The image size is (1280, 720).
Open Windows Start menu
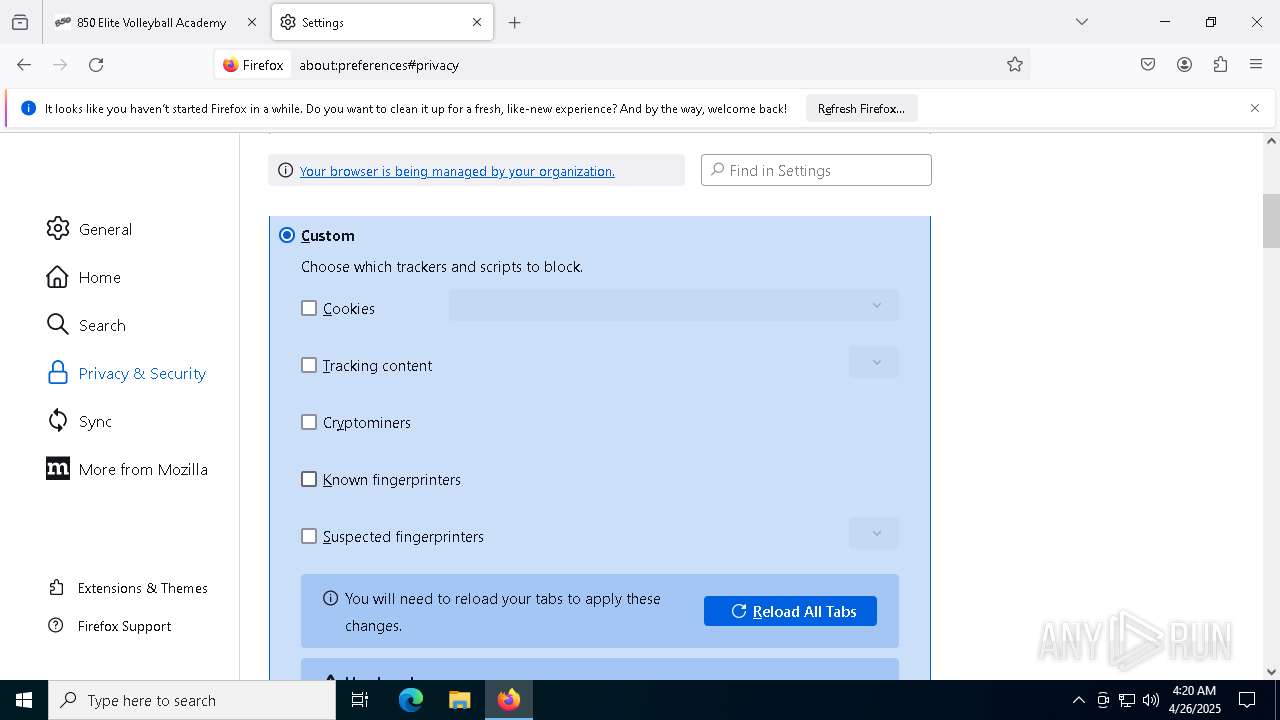point(24,700)
